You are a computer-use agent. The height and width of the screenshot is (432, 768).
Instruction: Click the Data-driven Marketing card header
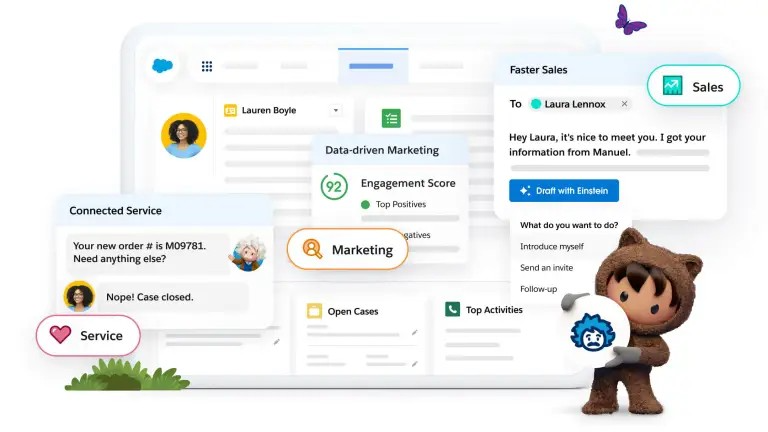pyautogui.click(x=389, y=150)
